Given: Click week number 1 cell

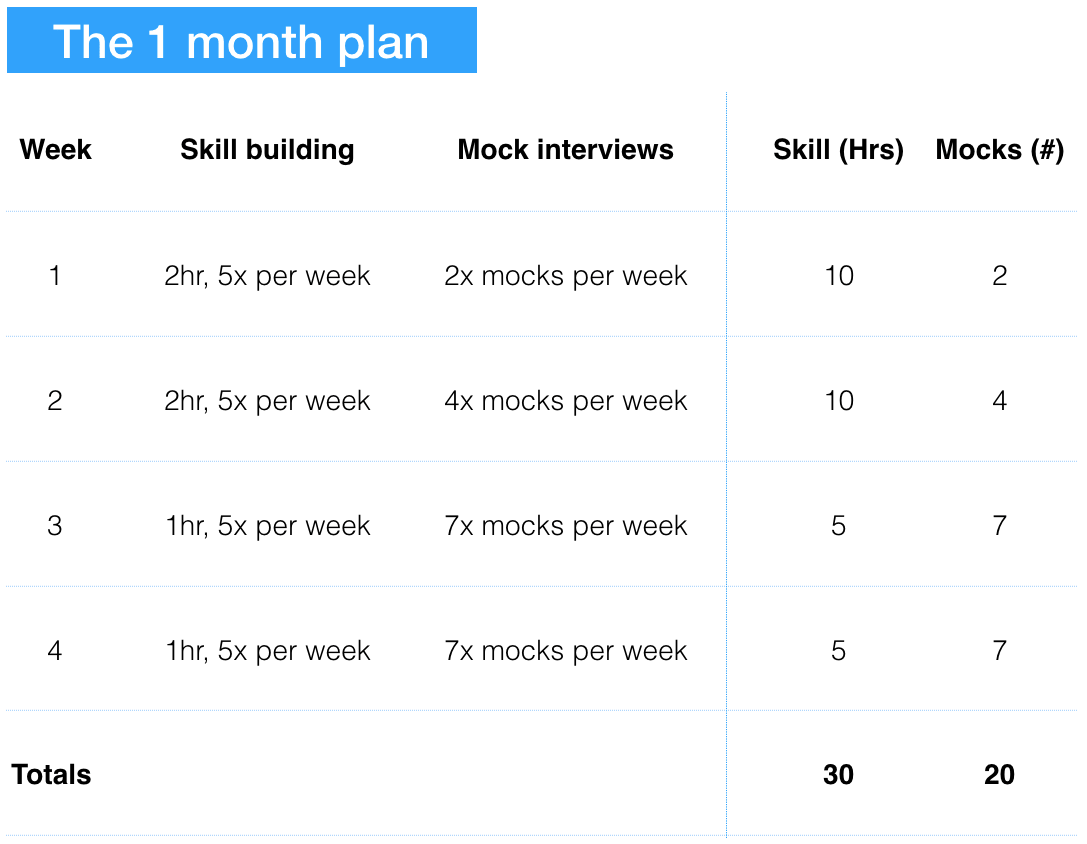Looking at the screenshot, I should (x=55, y=276).
